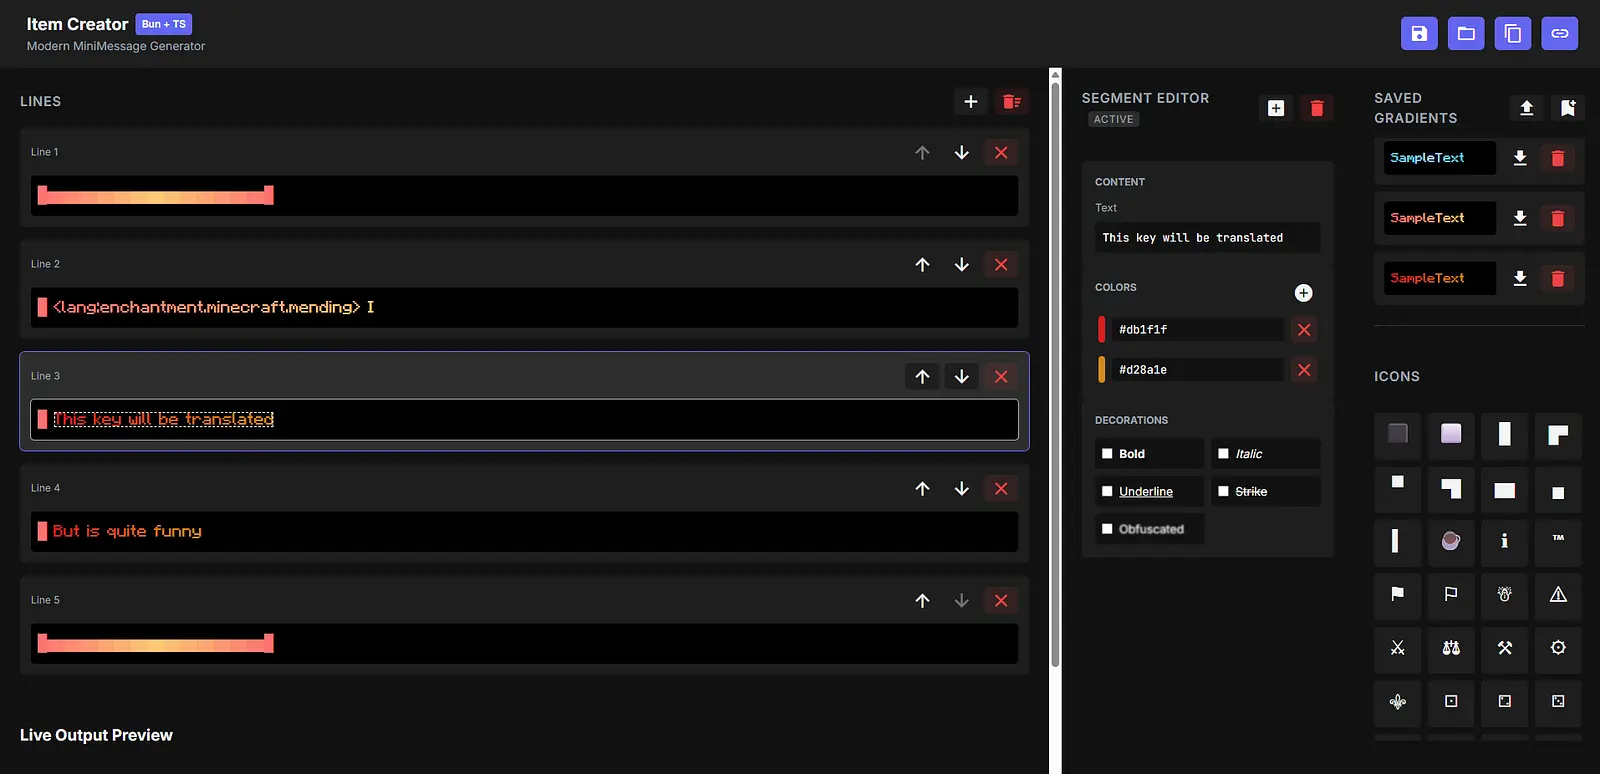Delete all lines with the red trash icon
The width and height of the screenshot is (1600, 774).
coord(1011,101)
